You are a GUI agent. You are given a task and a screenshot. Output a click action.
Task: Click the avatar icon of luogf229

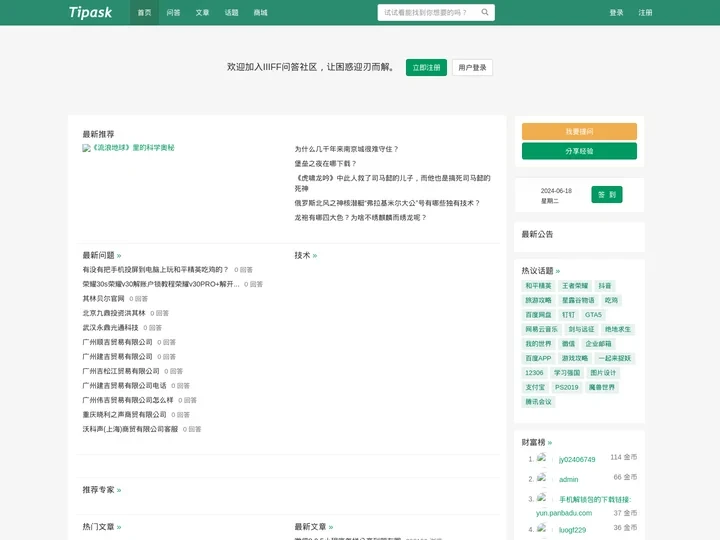click(542, 529)
